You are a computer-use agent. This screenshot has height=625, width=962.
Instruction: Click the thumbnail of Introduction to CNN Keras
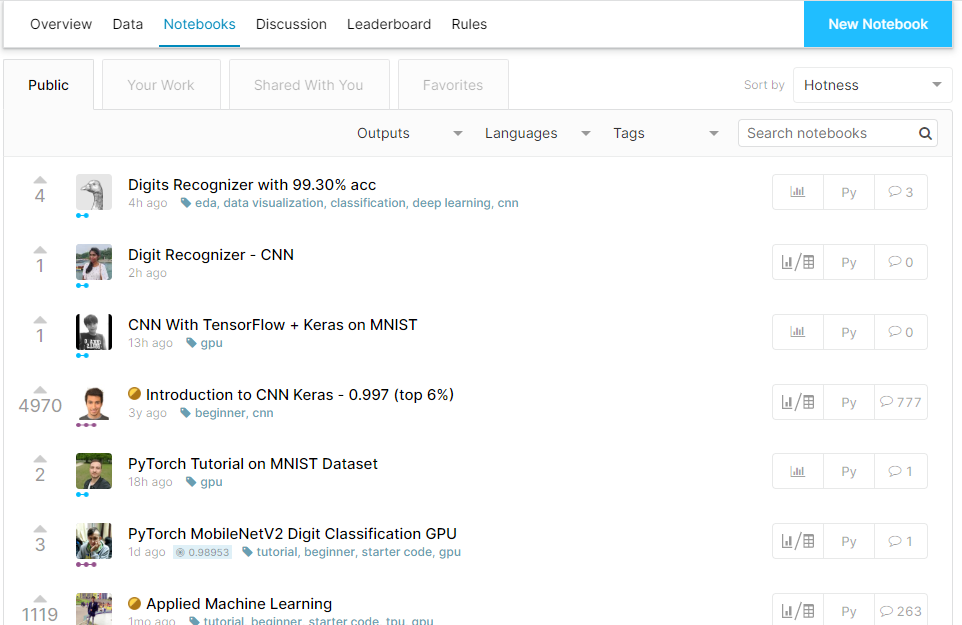(93, 404)
